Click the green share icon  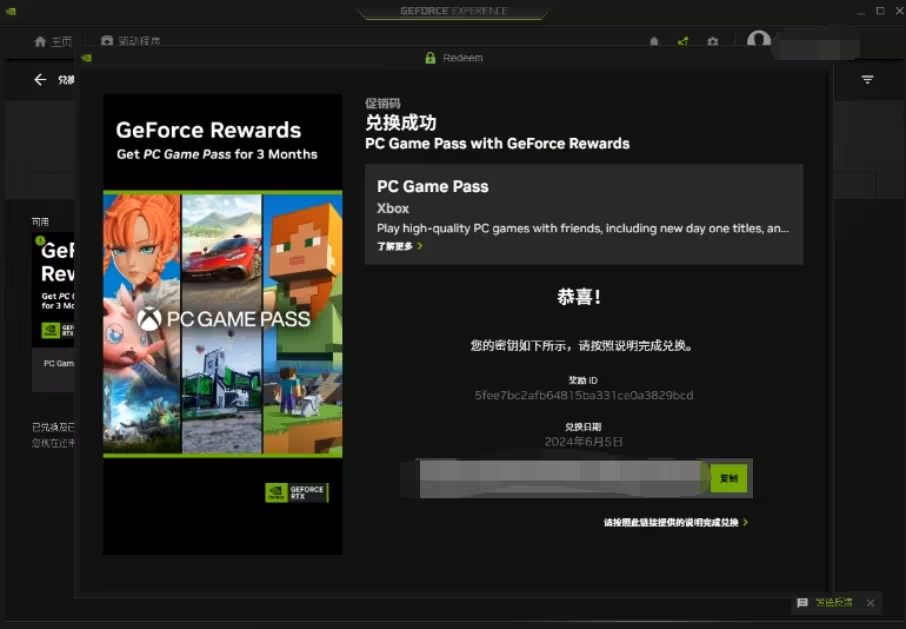click(x=683, y=42)
